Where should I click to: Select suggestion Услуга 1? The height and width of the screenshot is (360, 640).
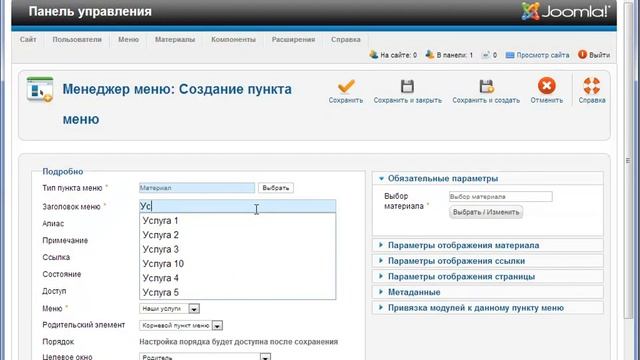pyautogui.click(x=238, y=220)
